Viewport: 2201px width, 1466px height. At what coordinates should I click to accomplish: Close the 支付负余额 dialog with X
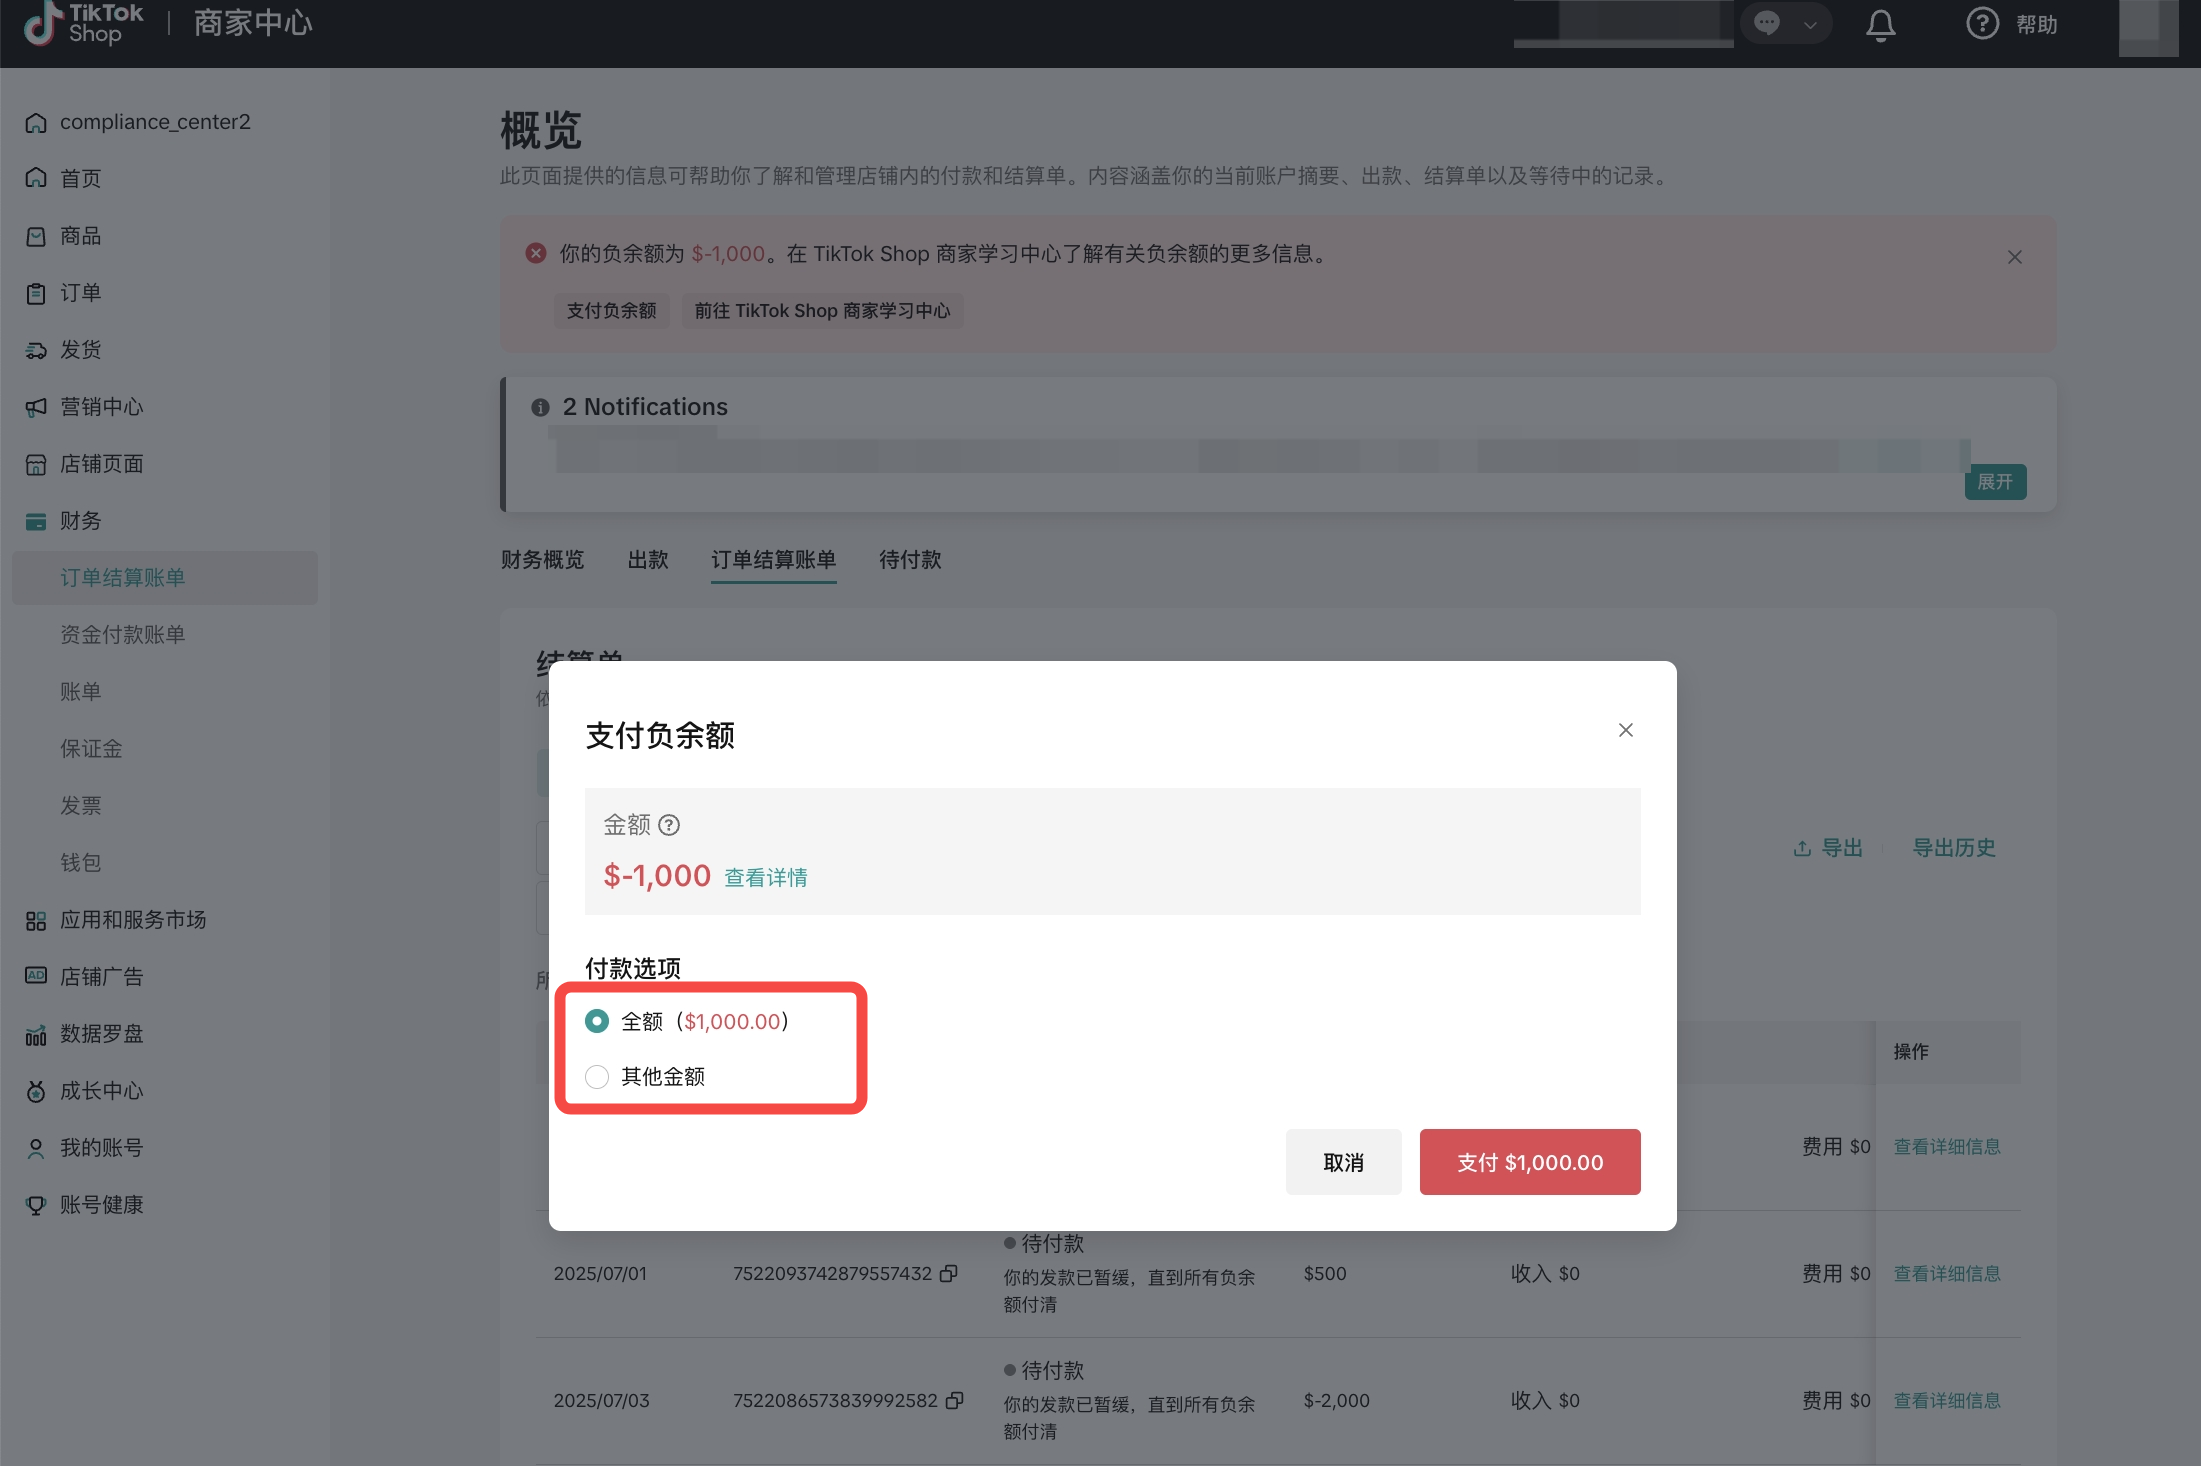click(x=1625, y=730)
